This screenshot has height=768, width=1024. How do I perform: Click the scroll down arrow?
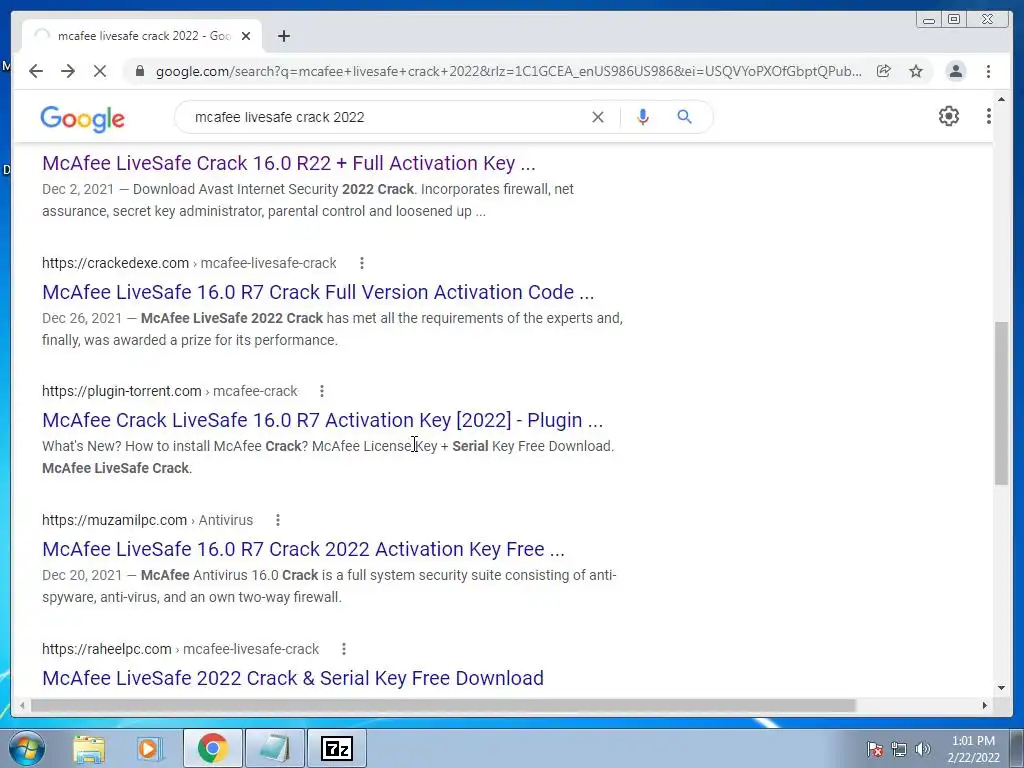[x=1001, y=688]
